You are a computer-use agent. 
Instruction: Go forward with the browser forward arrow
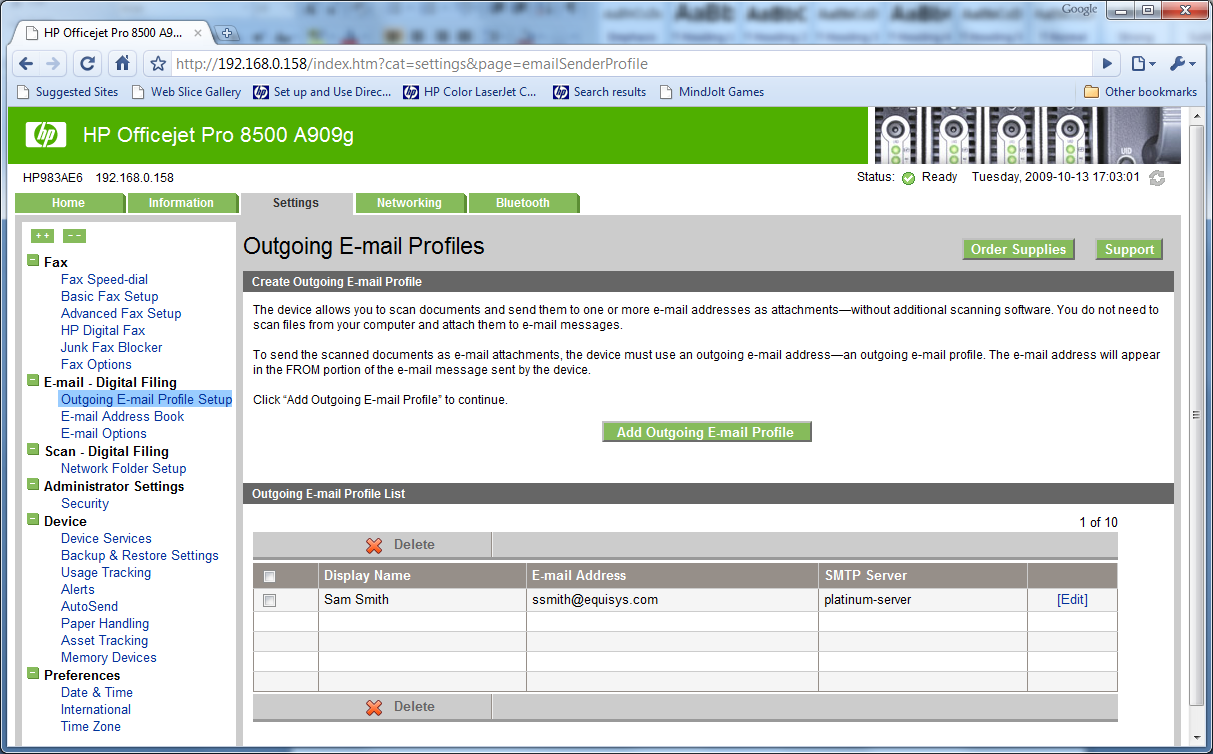pyautogui.click(x=54, y=63)
